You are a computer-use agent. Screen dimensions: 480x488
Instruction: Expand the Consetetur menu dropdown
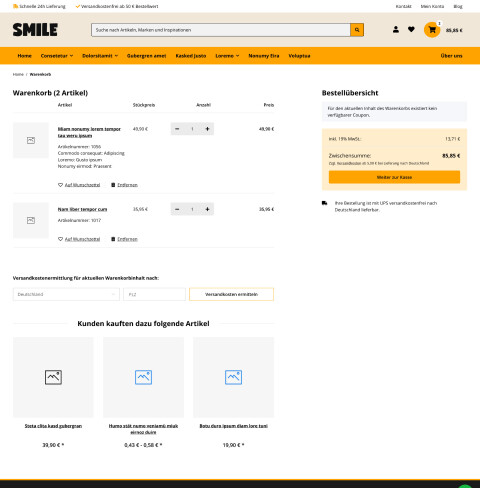pos(57,56)
